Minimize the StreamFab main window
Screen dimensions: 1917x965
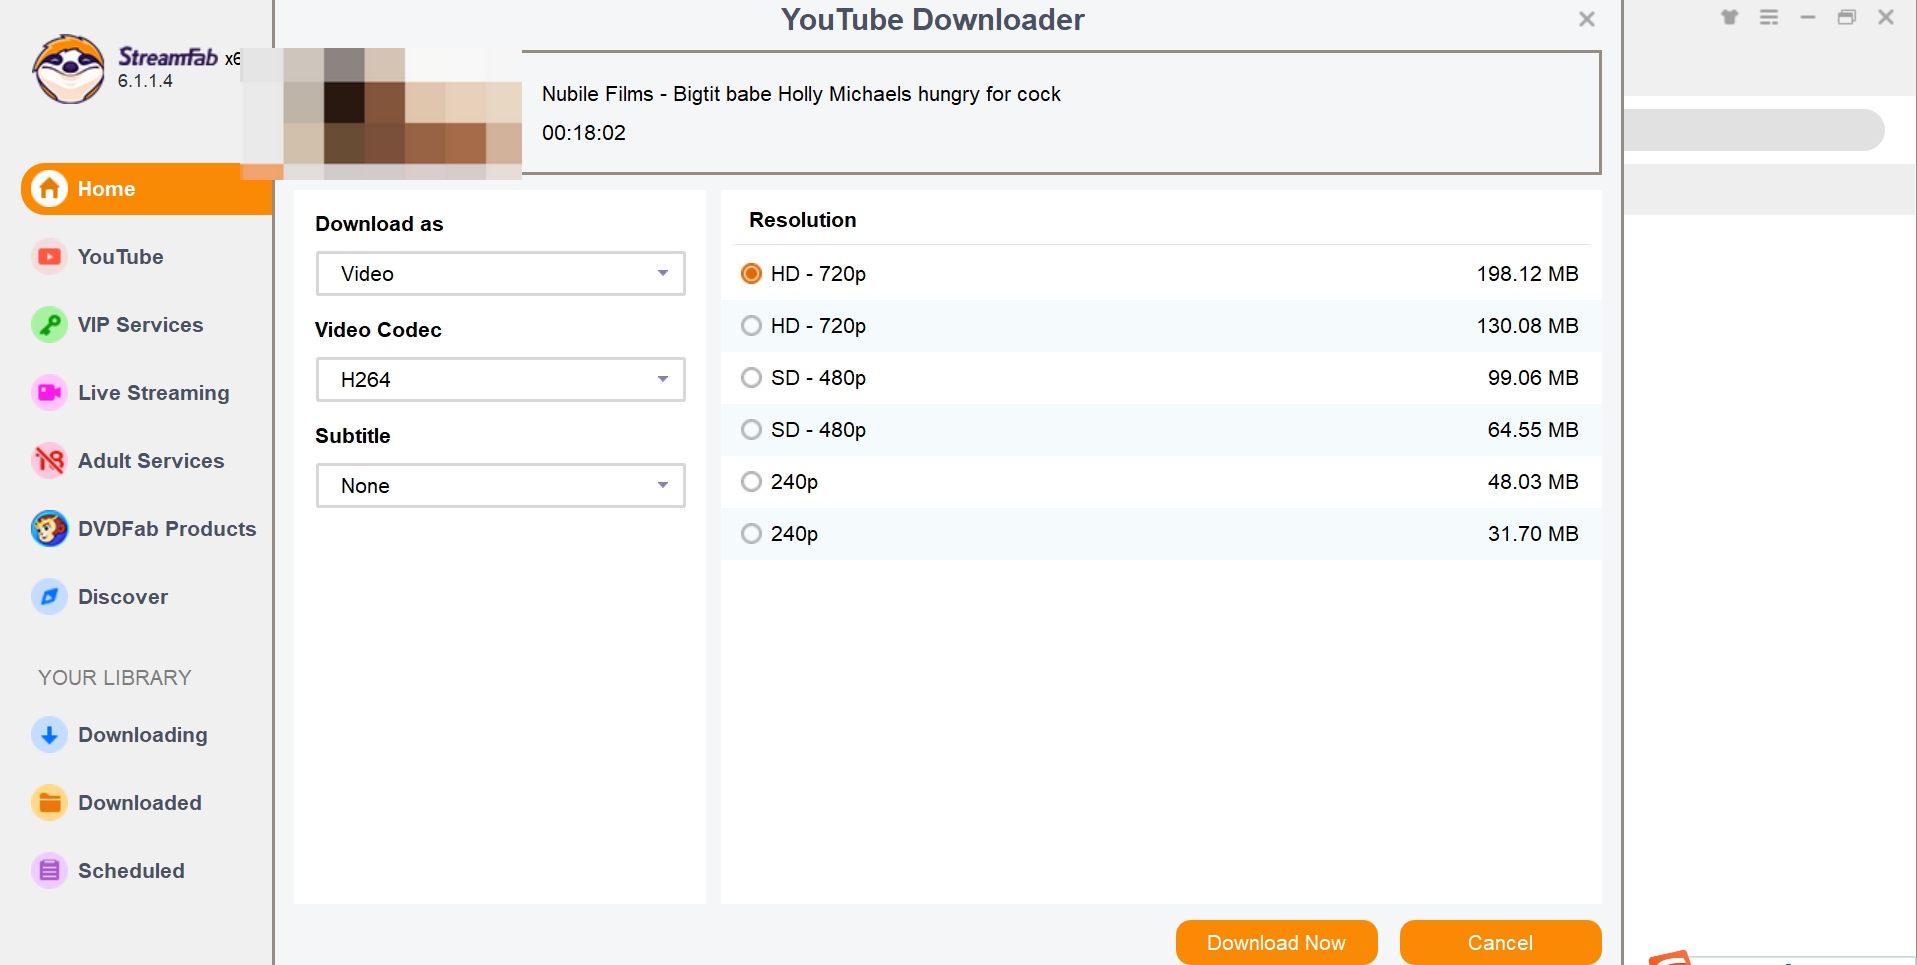[1808, 17]
